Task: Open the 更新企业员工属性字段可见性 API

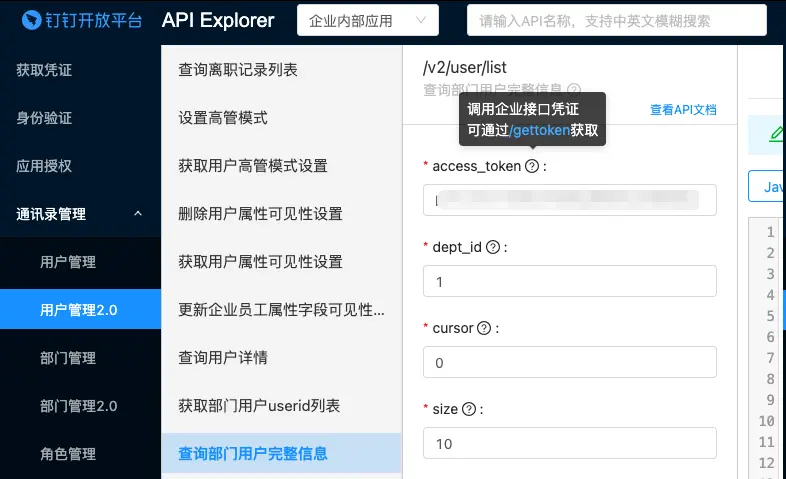Action: tap(281, 310)
